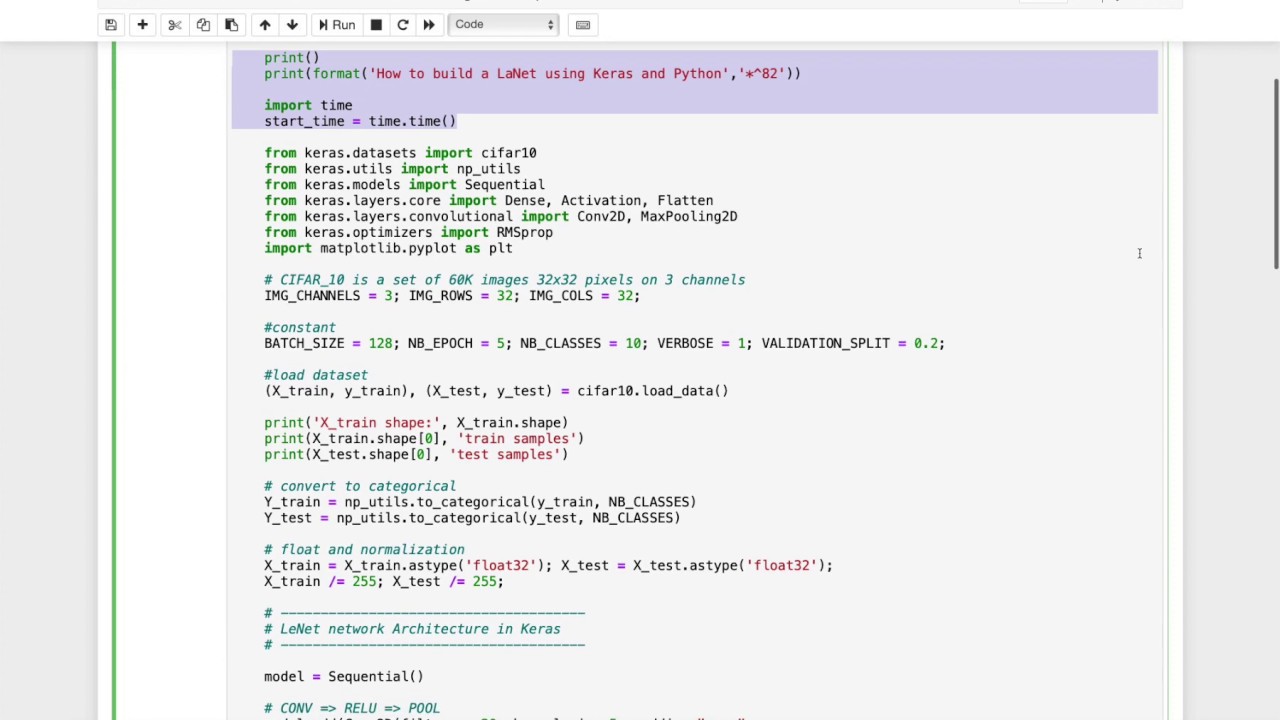Click the '#load dataset' comment
This screenshot has width=1280, height=720.
pos(316,375)
